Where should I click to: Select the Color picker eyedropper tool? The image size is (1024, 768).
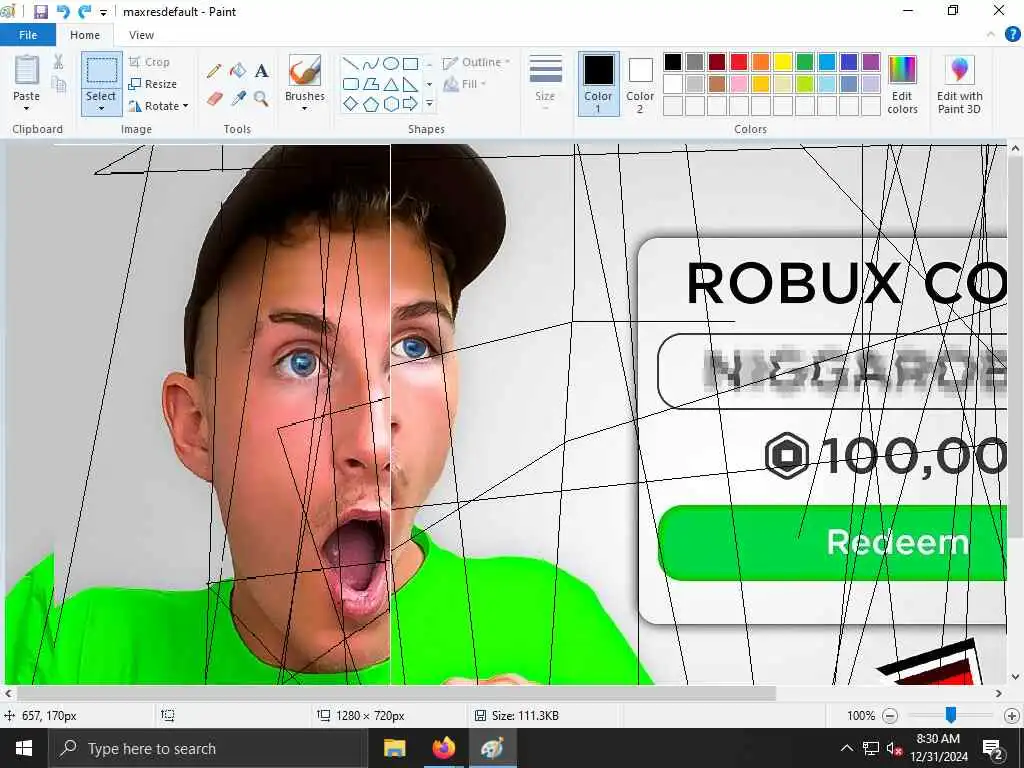pos(238,99)
